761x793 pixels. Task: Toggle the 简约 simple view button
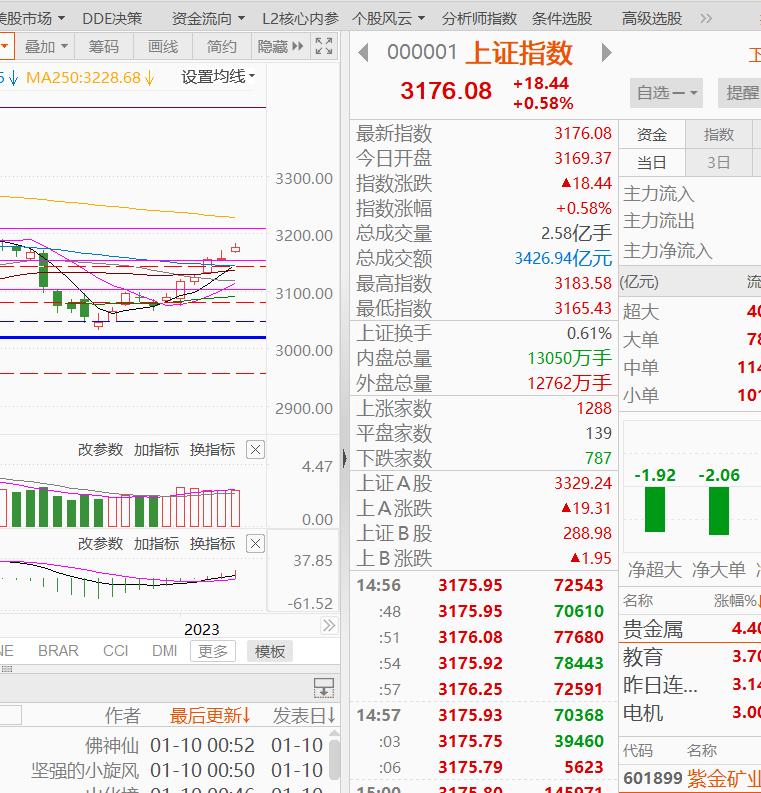(221, 47)
